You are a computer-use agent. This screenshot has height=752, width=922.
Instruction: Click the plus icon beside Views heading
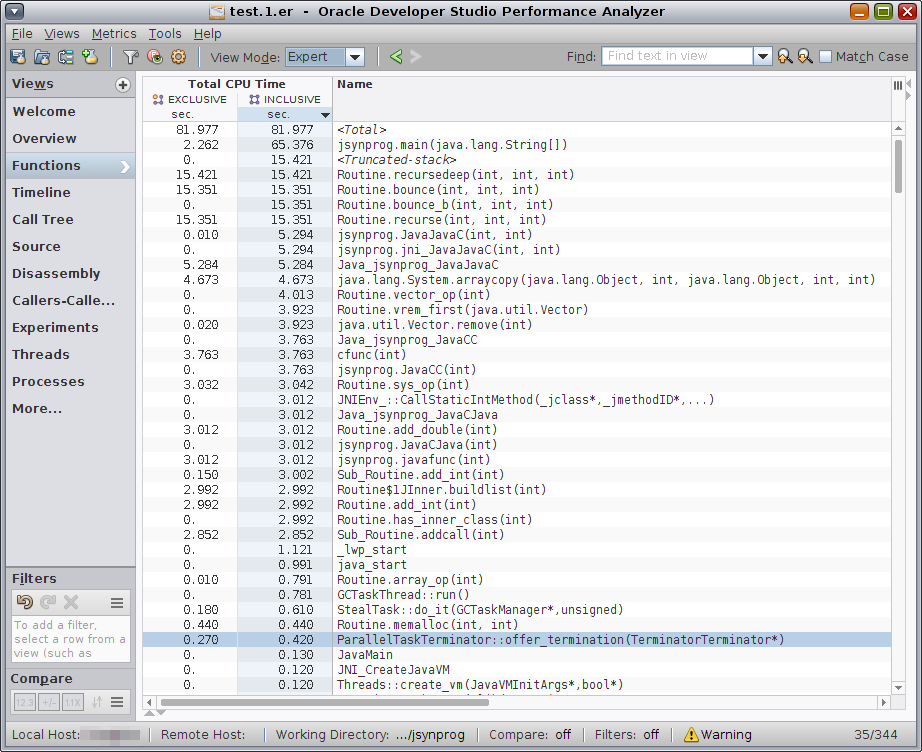click(123, 85)
